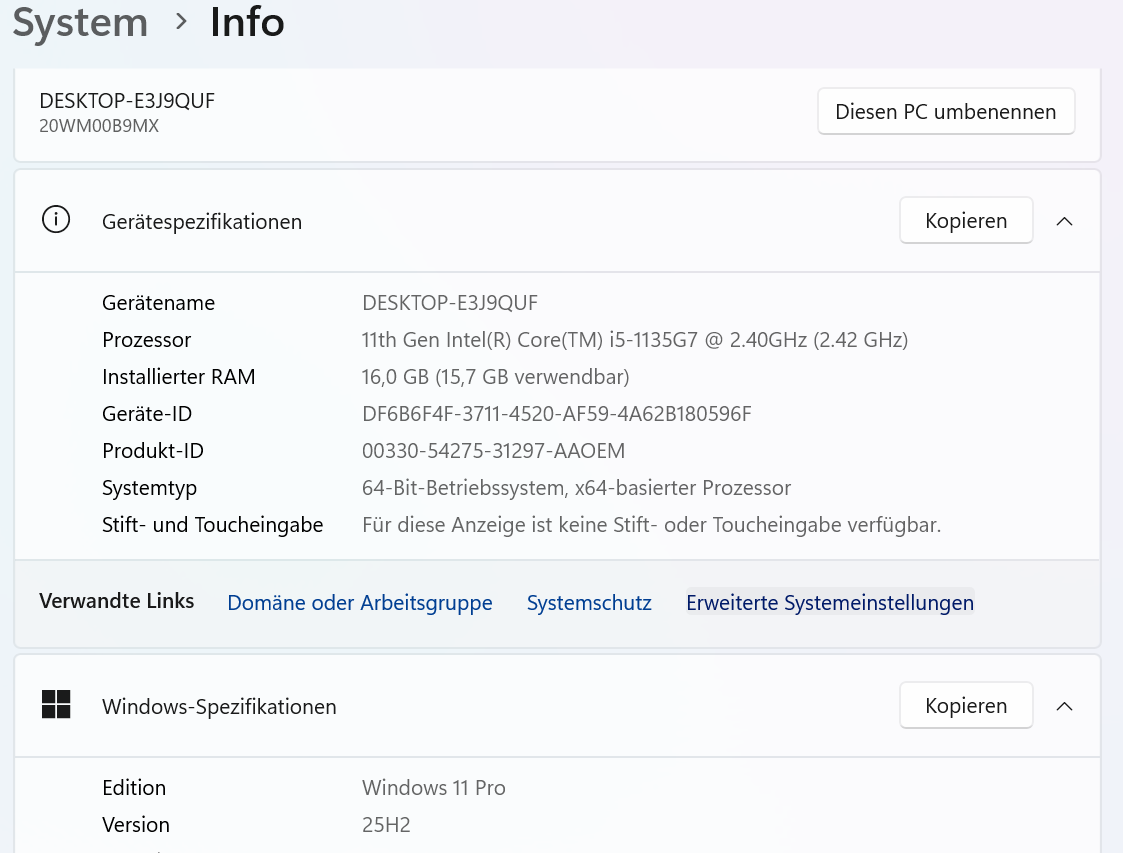Click the Gerätename label
This screenshot has height=853, width=1123.
click(158, 303)
